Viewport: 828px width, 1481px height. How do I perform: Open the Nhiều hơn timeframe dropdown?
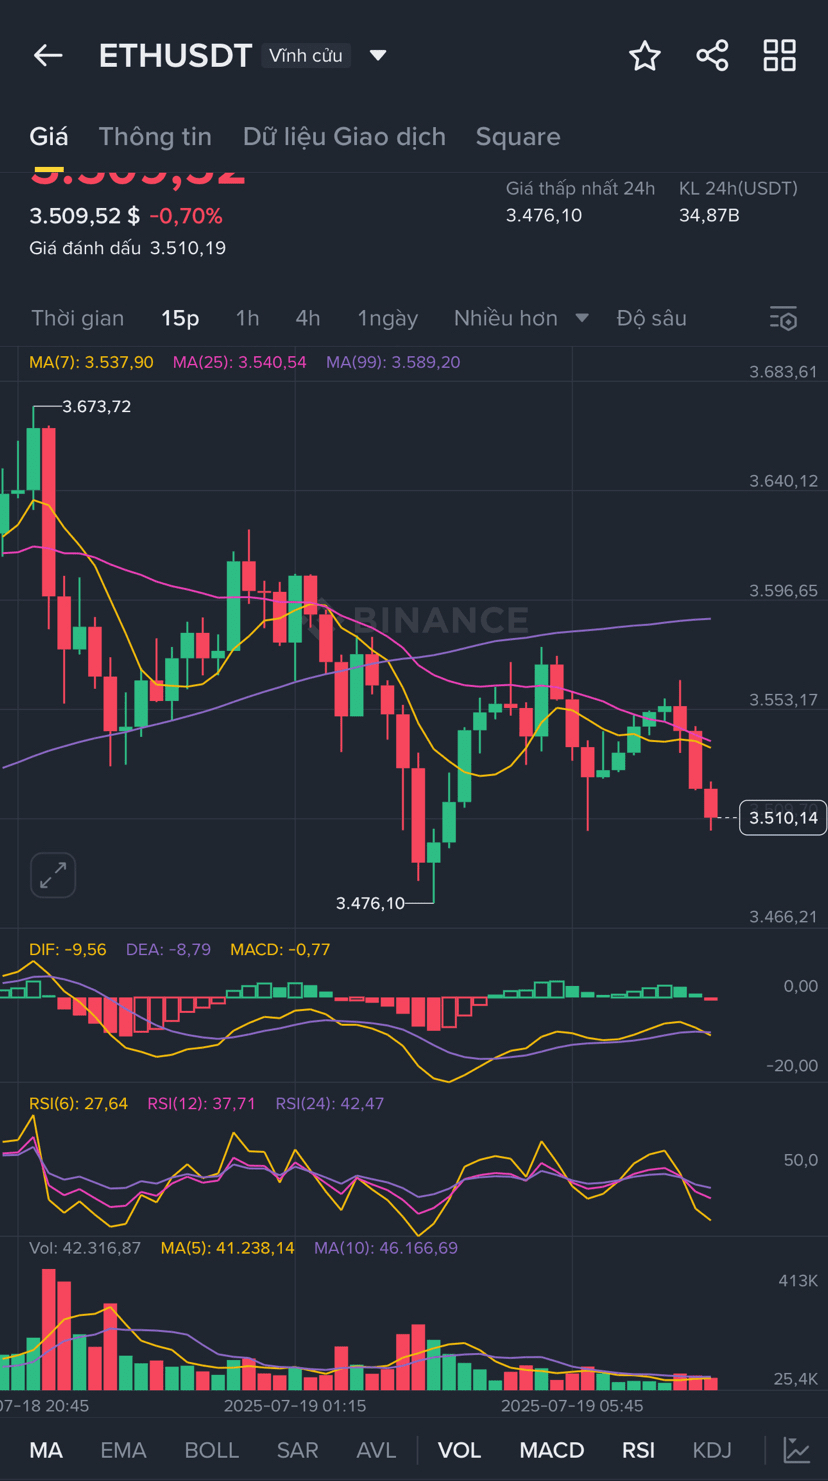pyautogui.click(x=521, y=318)
